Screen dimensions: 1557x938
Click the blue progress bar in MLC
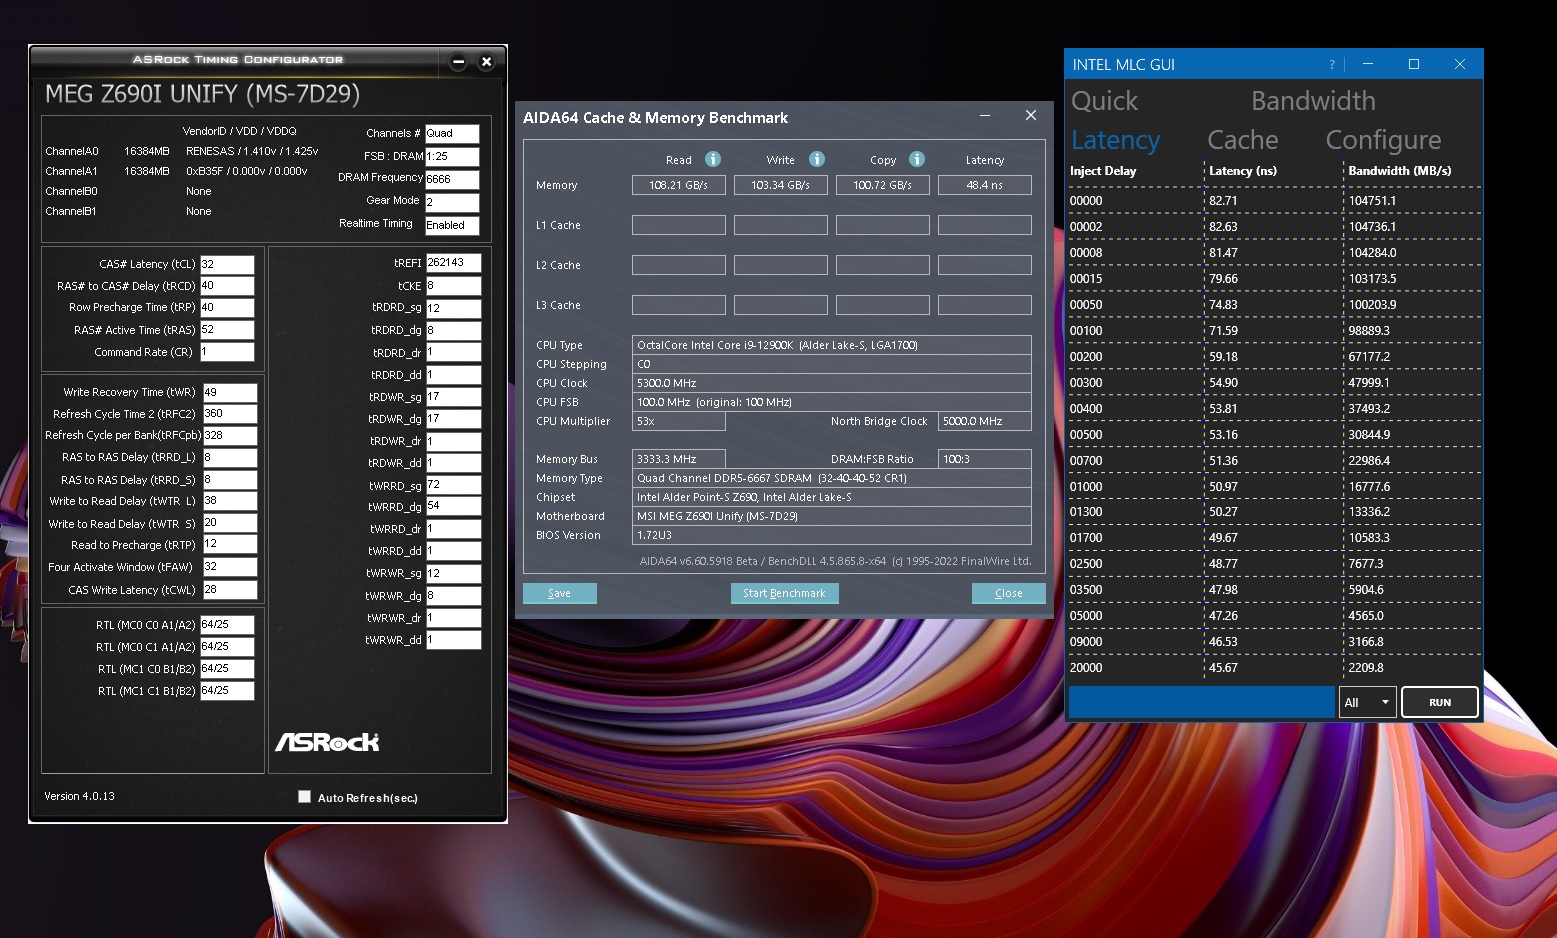[x=1201, y=702]
